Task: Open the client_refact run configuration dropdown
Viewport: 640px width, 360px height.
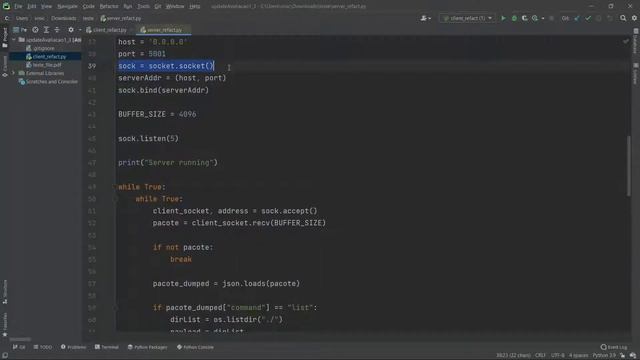Action: (467, 18)
